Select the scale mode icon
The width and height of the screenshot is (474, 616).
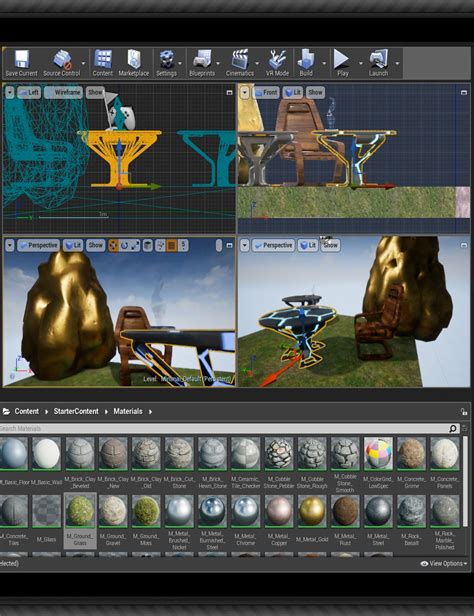coord(135,246)
